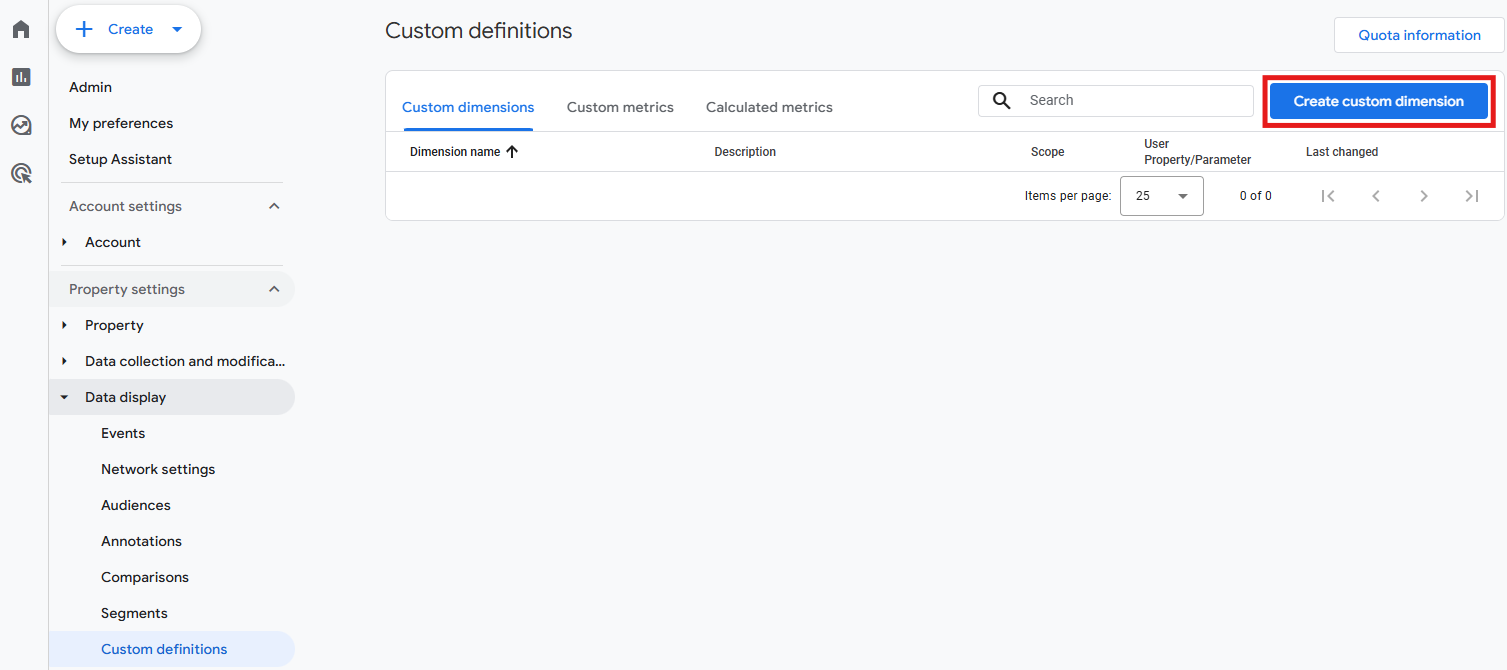The image size is (1507, 670).
Task: Go to next page of table
Action: pyautogui.click(x=1424, y=196)
